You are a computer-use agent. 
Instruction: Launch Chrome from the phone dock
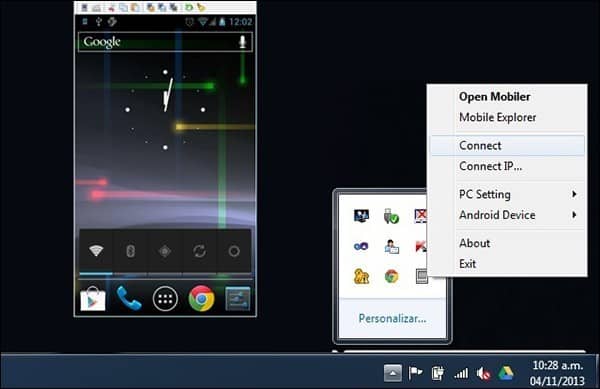click(201, 298)
